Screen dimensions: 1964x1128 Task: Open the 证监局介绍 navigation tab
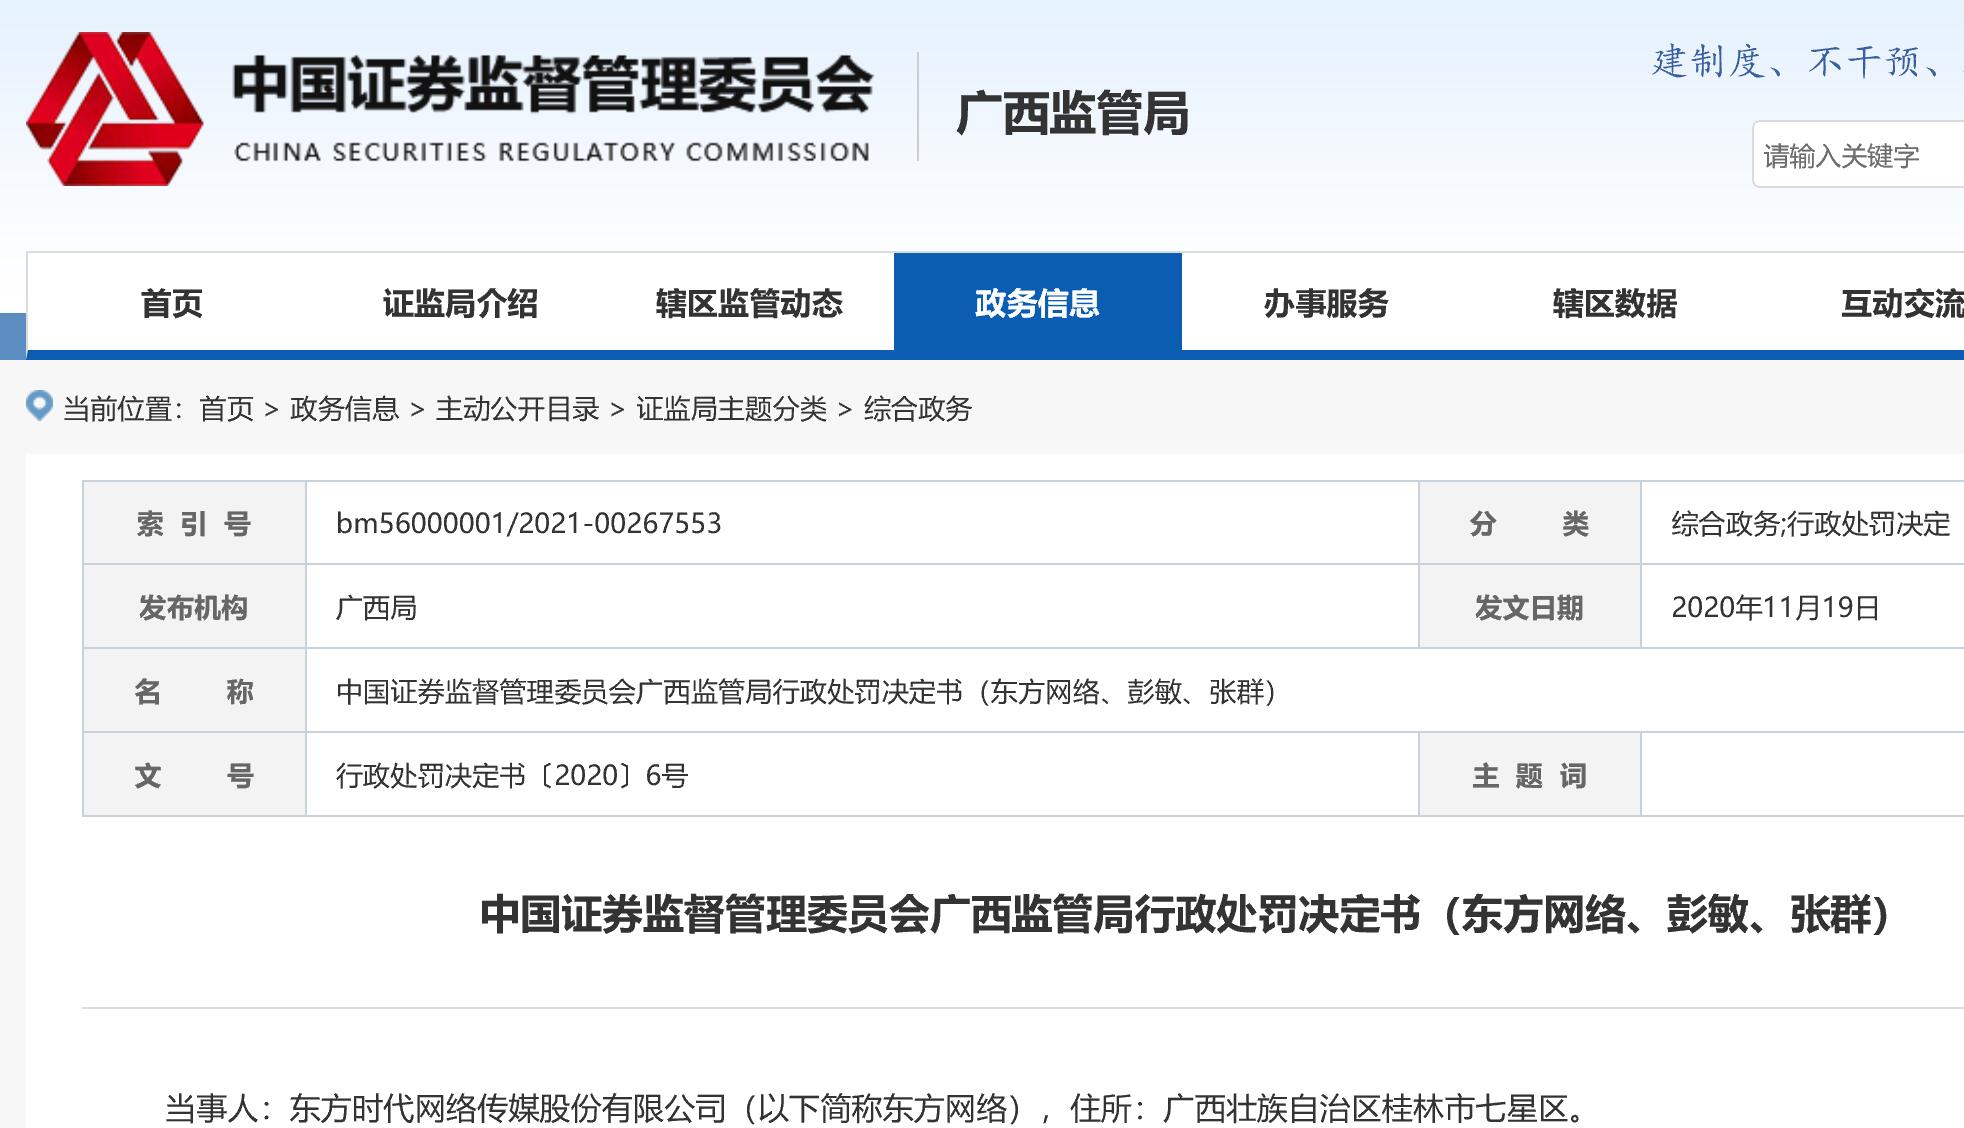pos(460,303)
